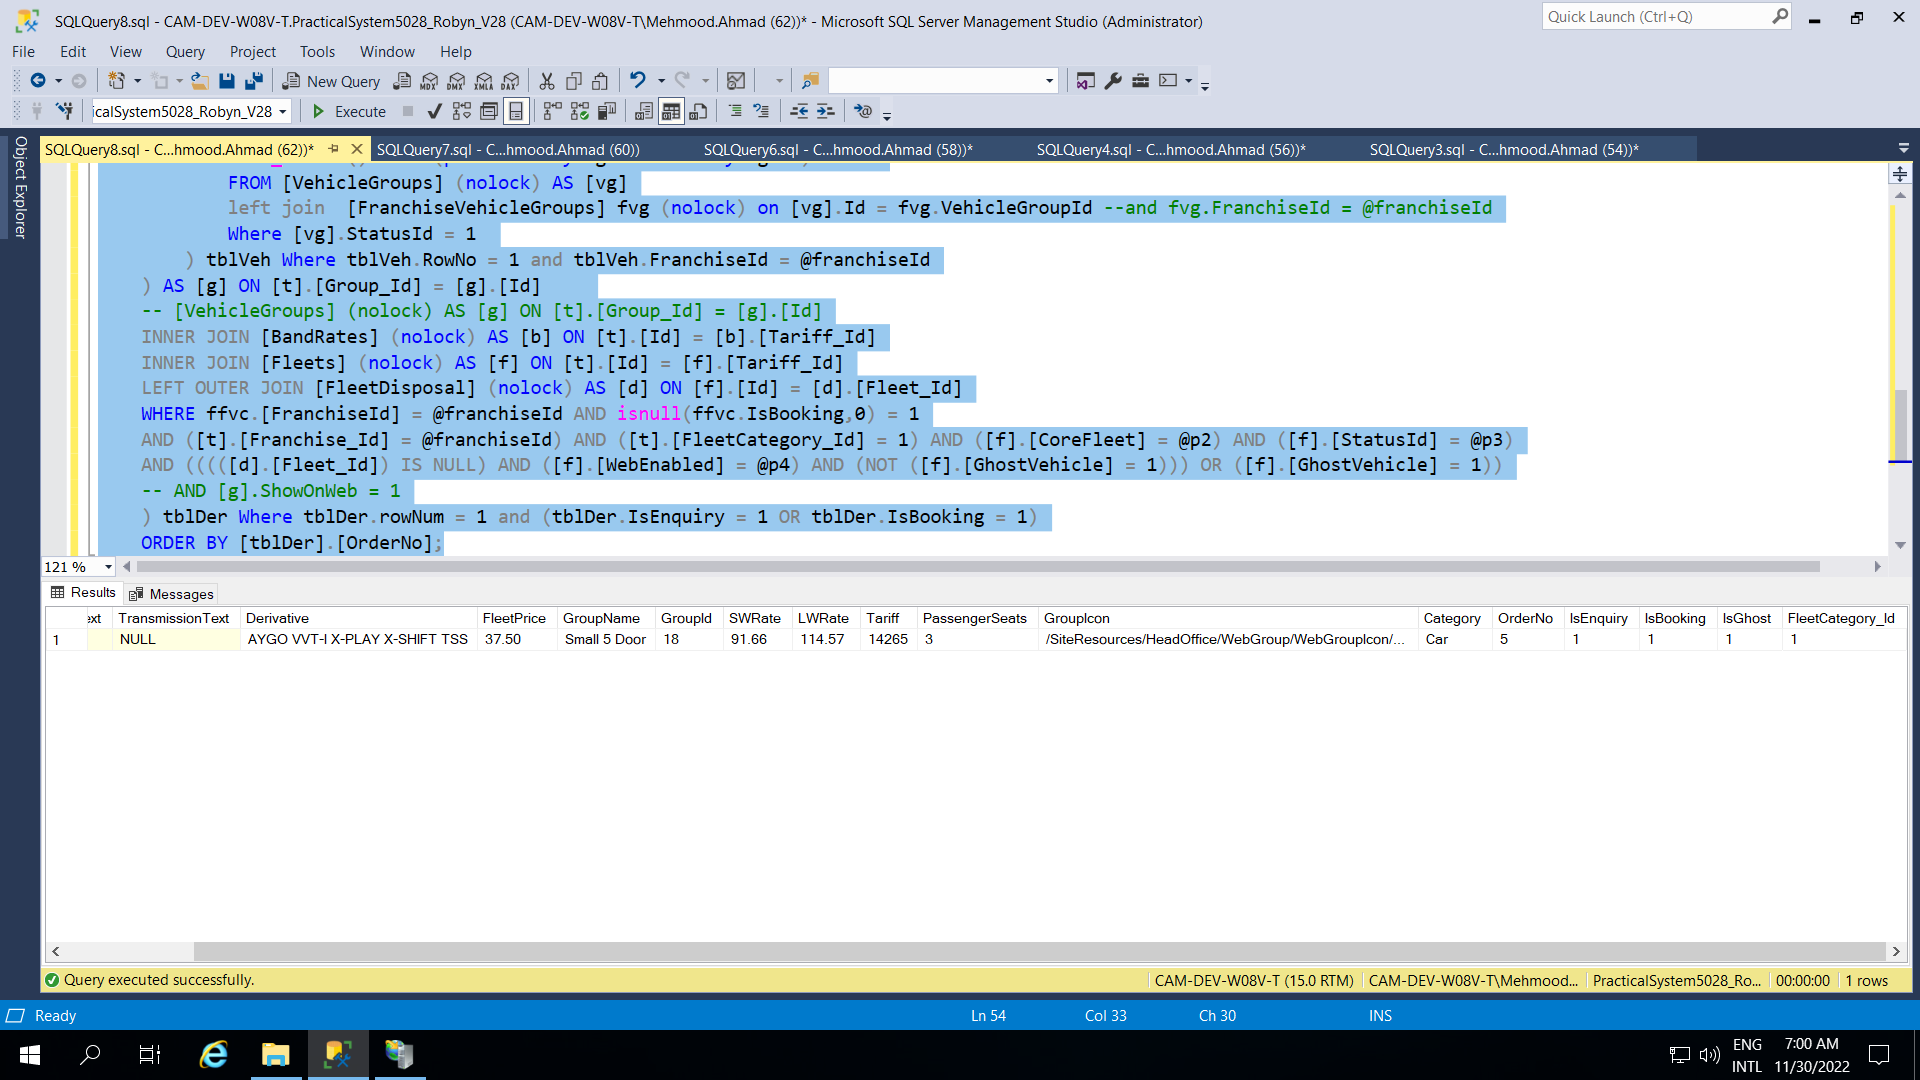Click the Comment Out Selected Lines icon
The width and height of the screenshot is (1920, 1080).
(x=736, y=111)
